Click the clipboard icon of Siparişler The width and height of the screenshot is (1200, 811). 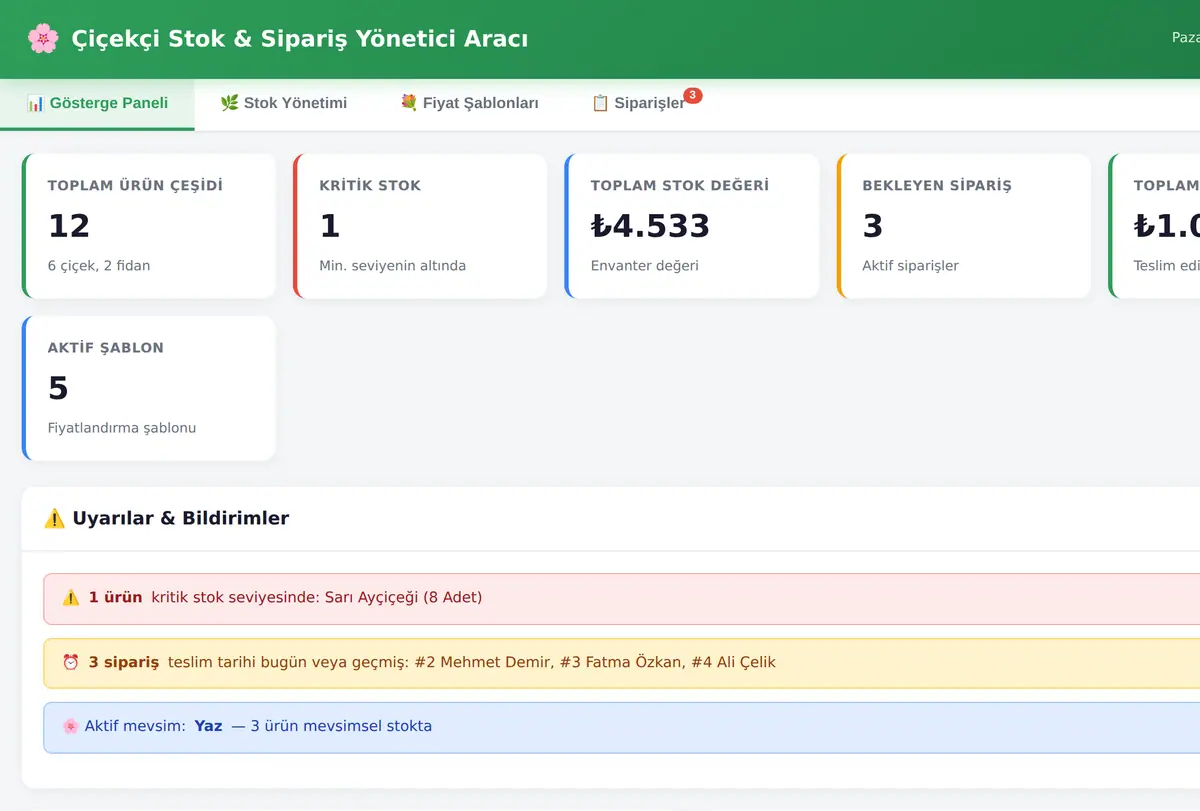[x=600, y=103]
